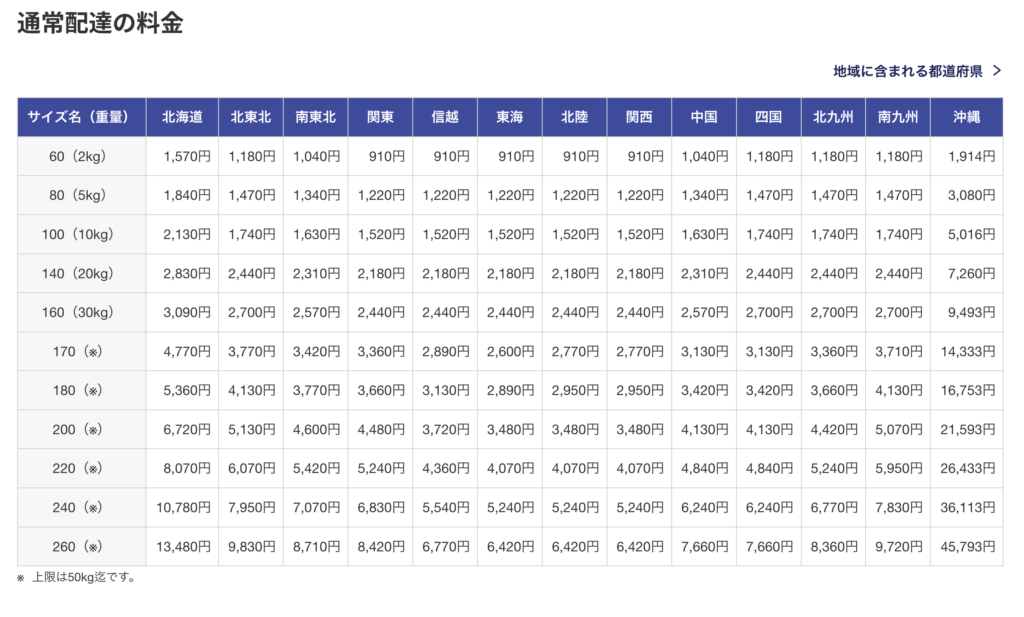Screen dimensions: 1024x617
Task: Click the 36,113円 price cell
Action: (967, 507)
